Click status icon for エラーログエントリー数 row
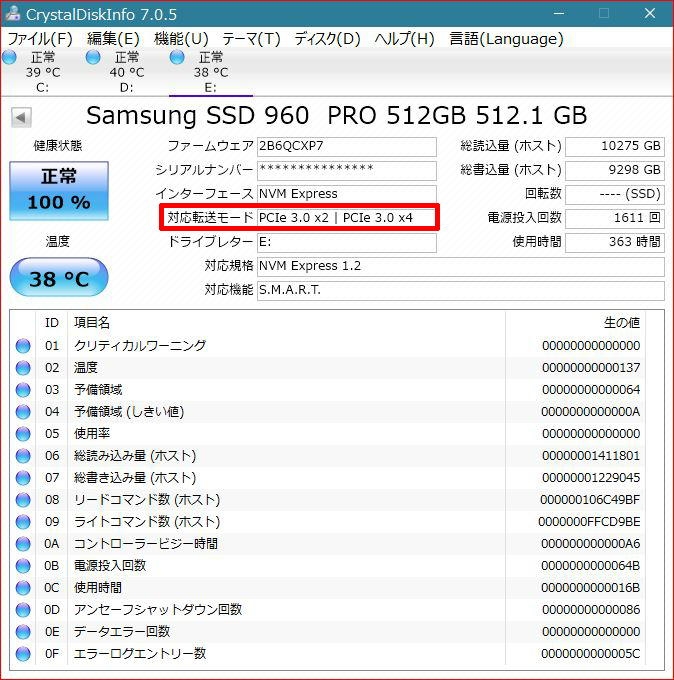This screenshot has width=674, height=680. 23,654
